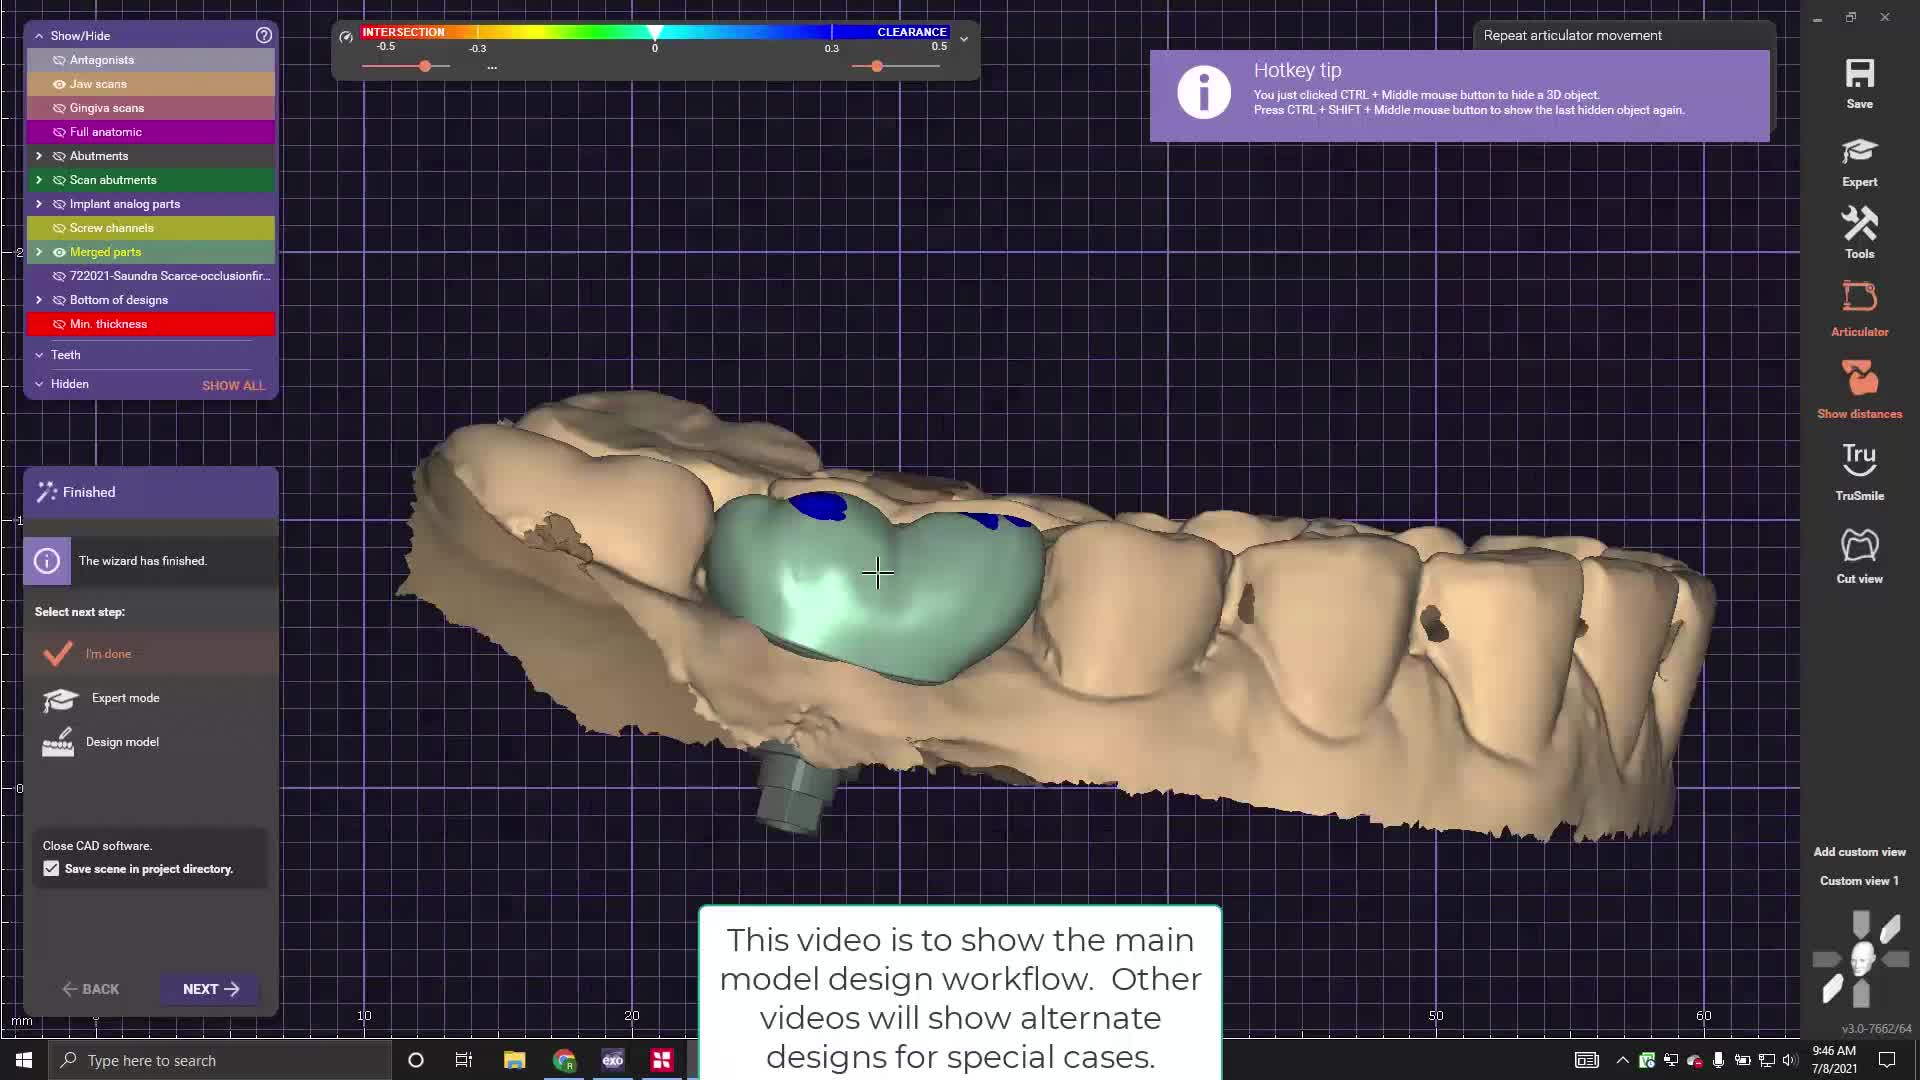The image size is (1920, 1080).
Task: Open File Explorer from the taskbar
Action: coord(515,1060)
